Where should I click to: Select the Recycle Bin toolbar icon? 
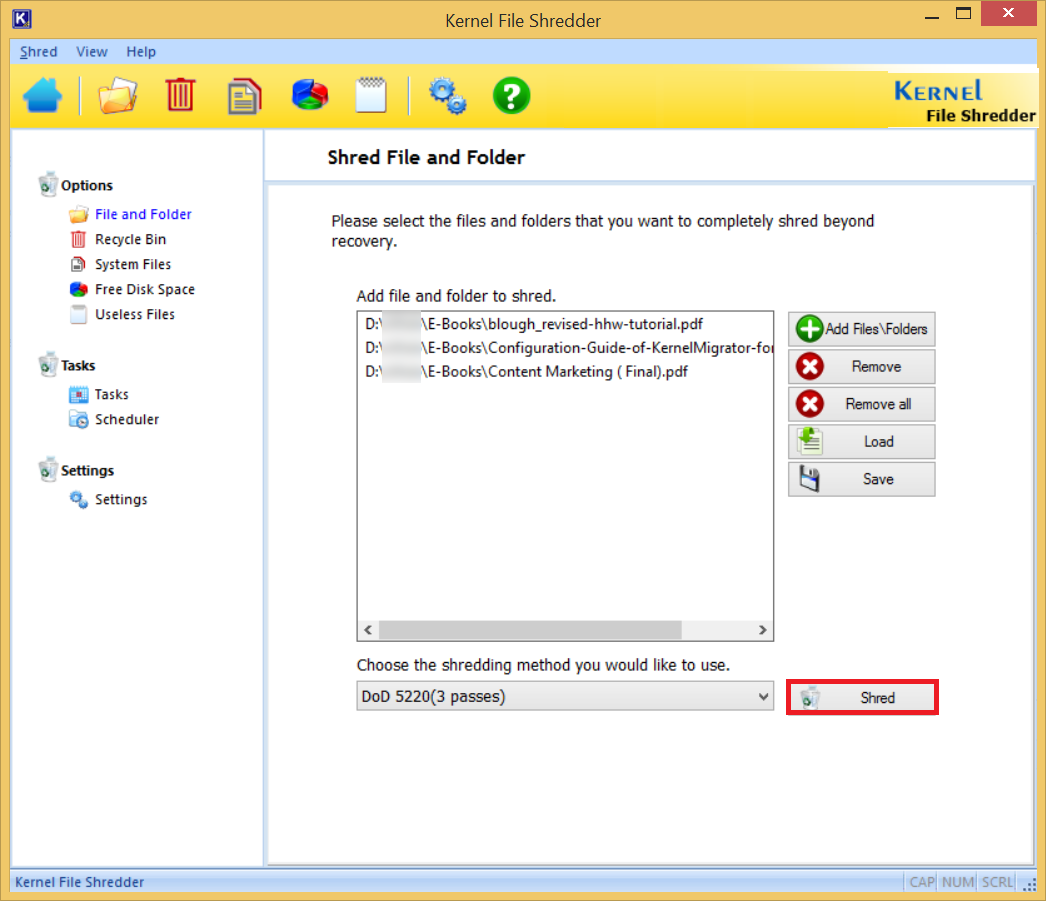click(180, 95)
